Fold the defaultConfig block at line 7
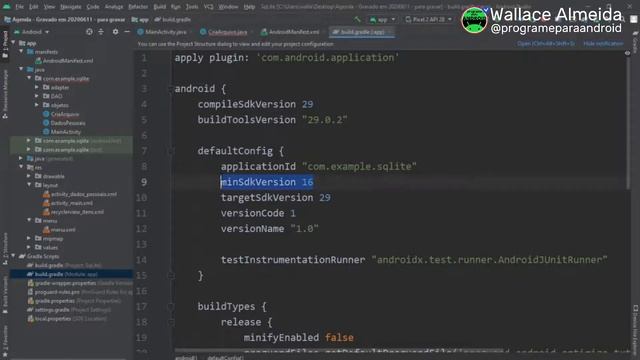The width and height of the screenshot is (640, 360). [x=171, y=151]
